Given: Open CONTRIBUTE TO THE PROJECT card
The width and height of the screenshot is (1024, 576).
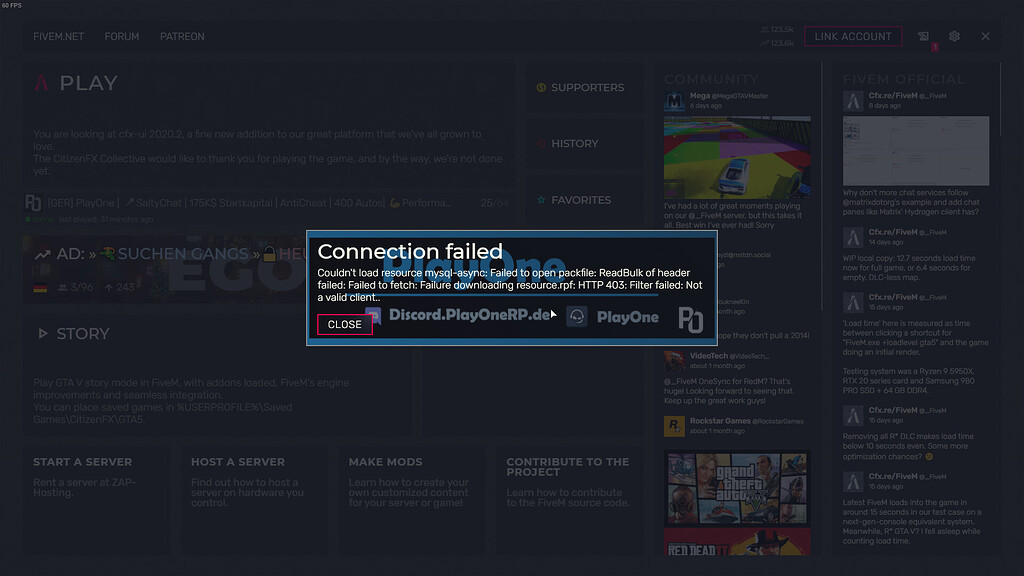Looking at the screenshot, I should 569,500.
